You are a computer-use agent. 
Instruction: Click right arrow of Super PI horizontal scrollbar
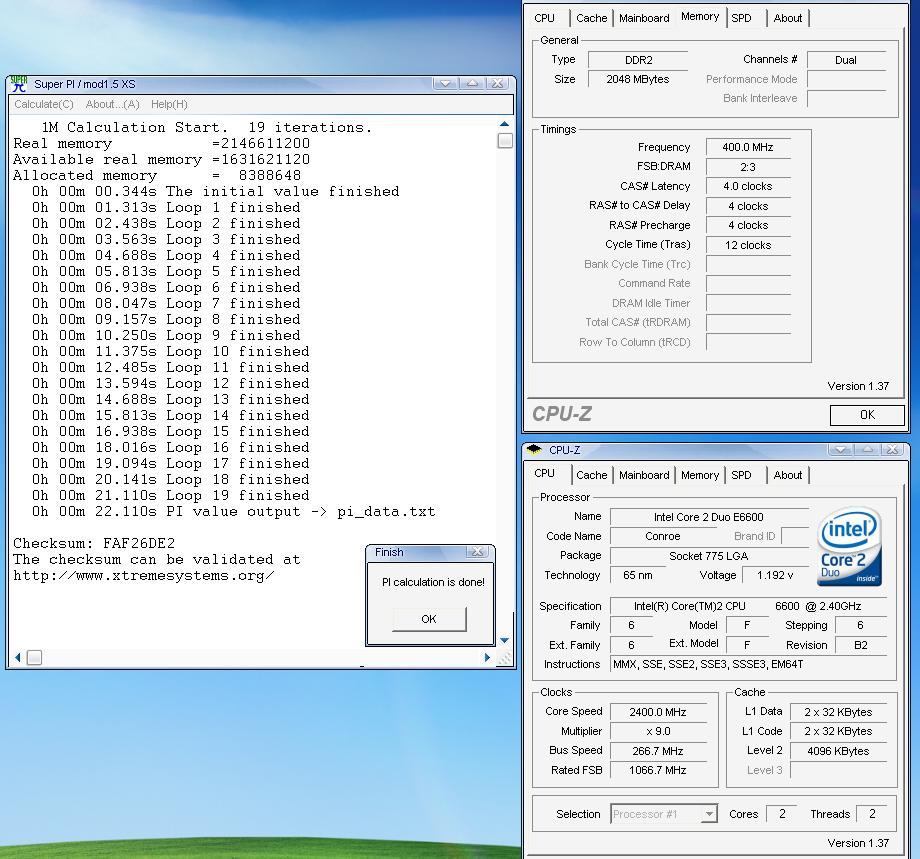point(487,658)
